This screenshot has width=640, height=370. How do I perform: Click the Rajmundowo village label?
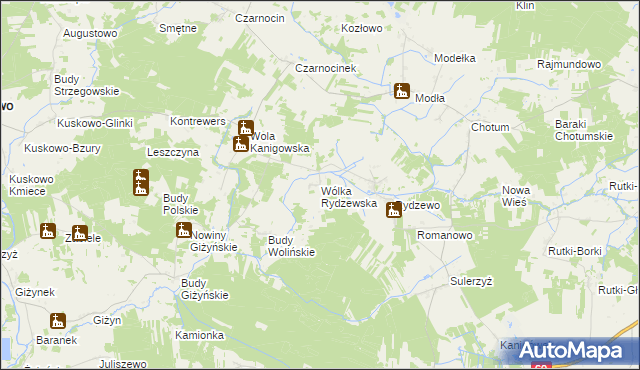pyautogui.click(x=569, y=64)
